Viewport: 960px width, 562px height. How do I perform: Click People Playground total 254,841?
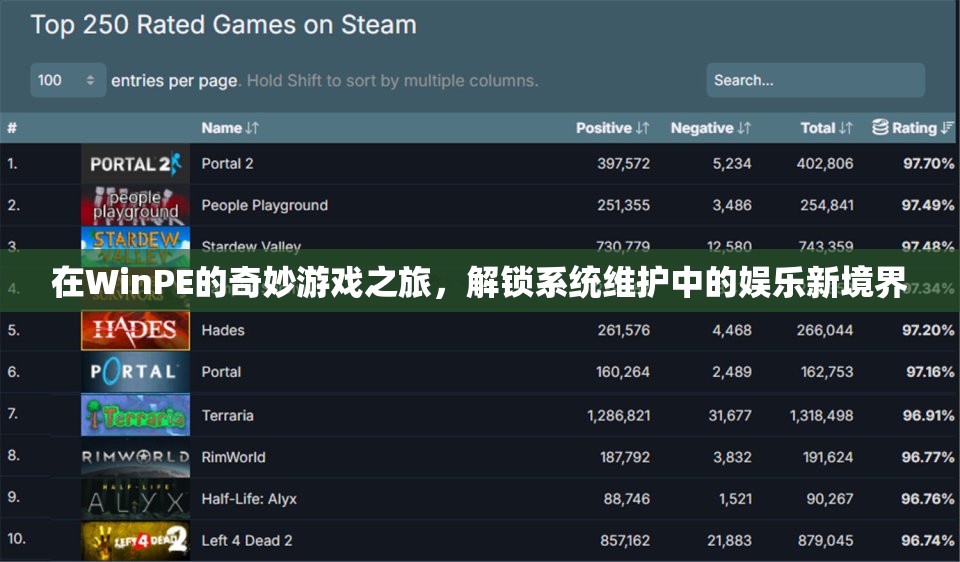pyautogui.click(x=827, y=205)
